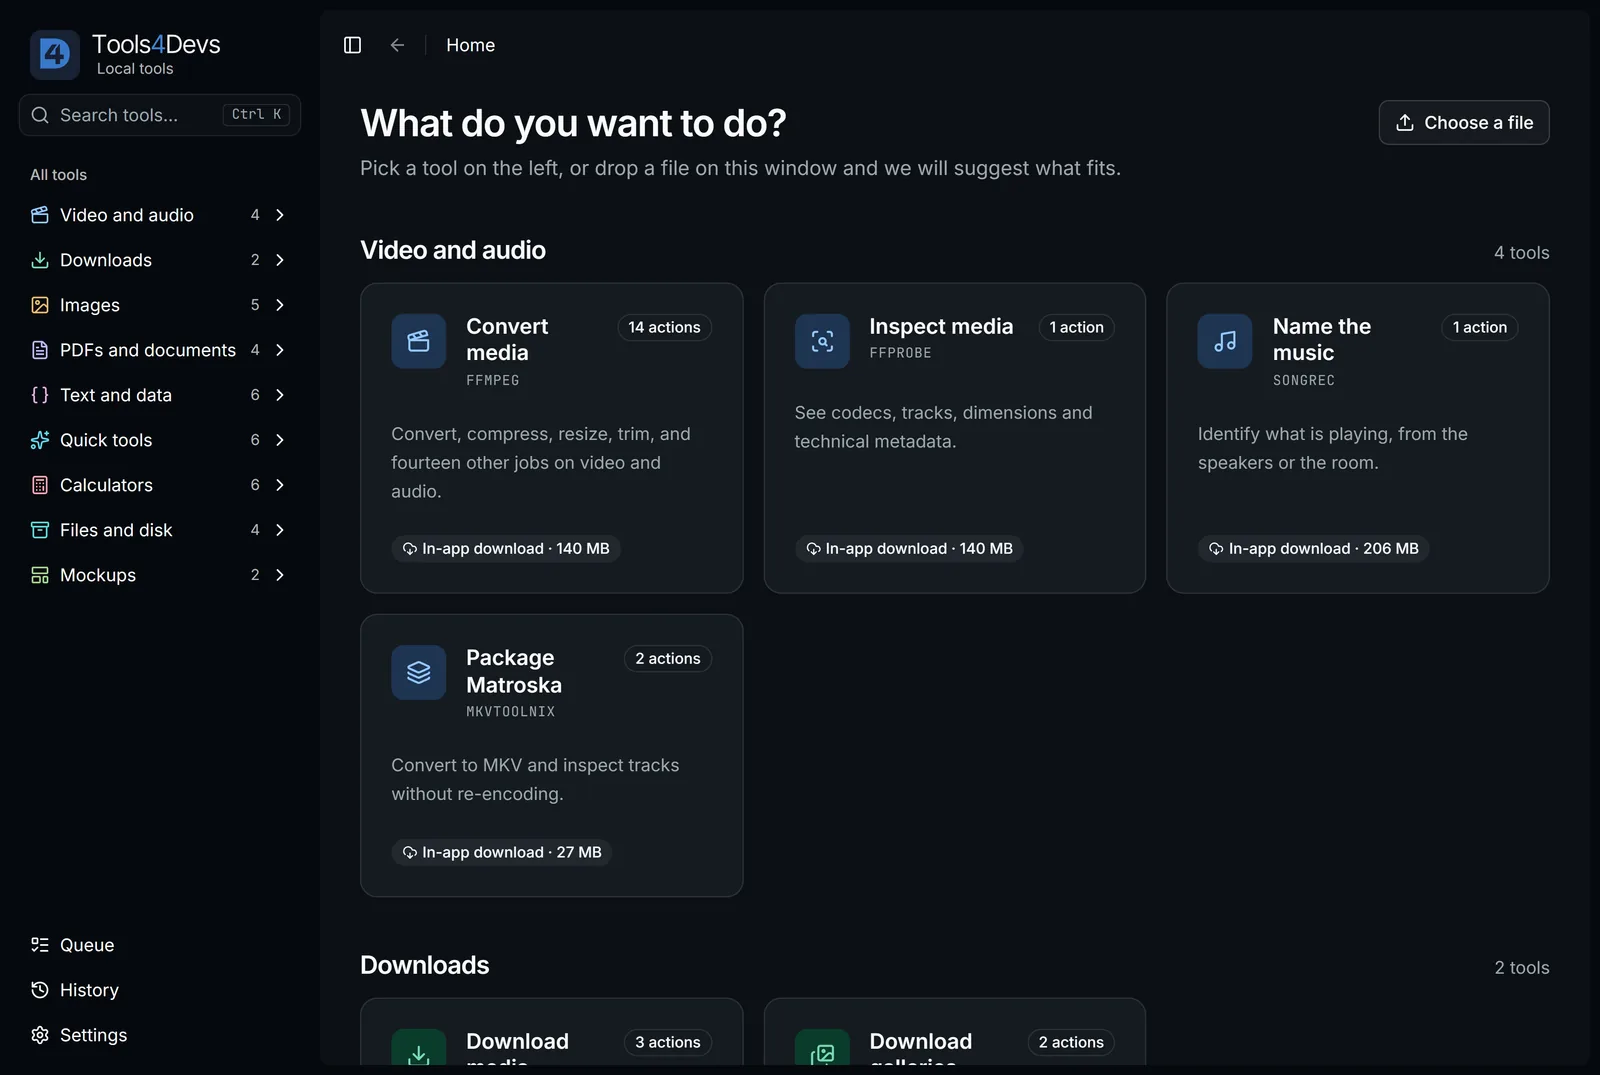Click the Files and disk icon
Viewport: 1600px width, 1075px height.
[40, 530]
